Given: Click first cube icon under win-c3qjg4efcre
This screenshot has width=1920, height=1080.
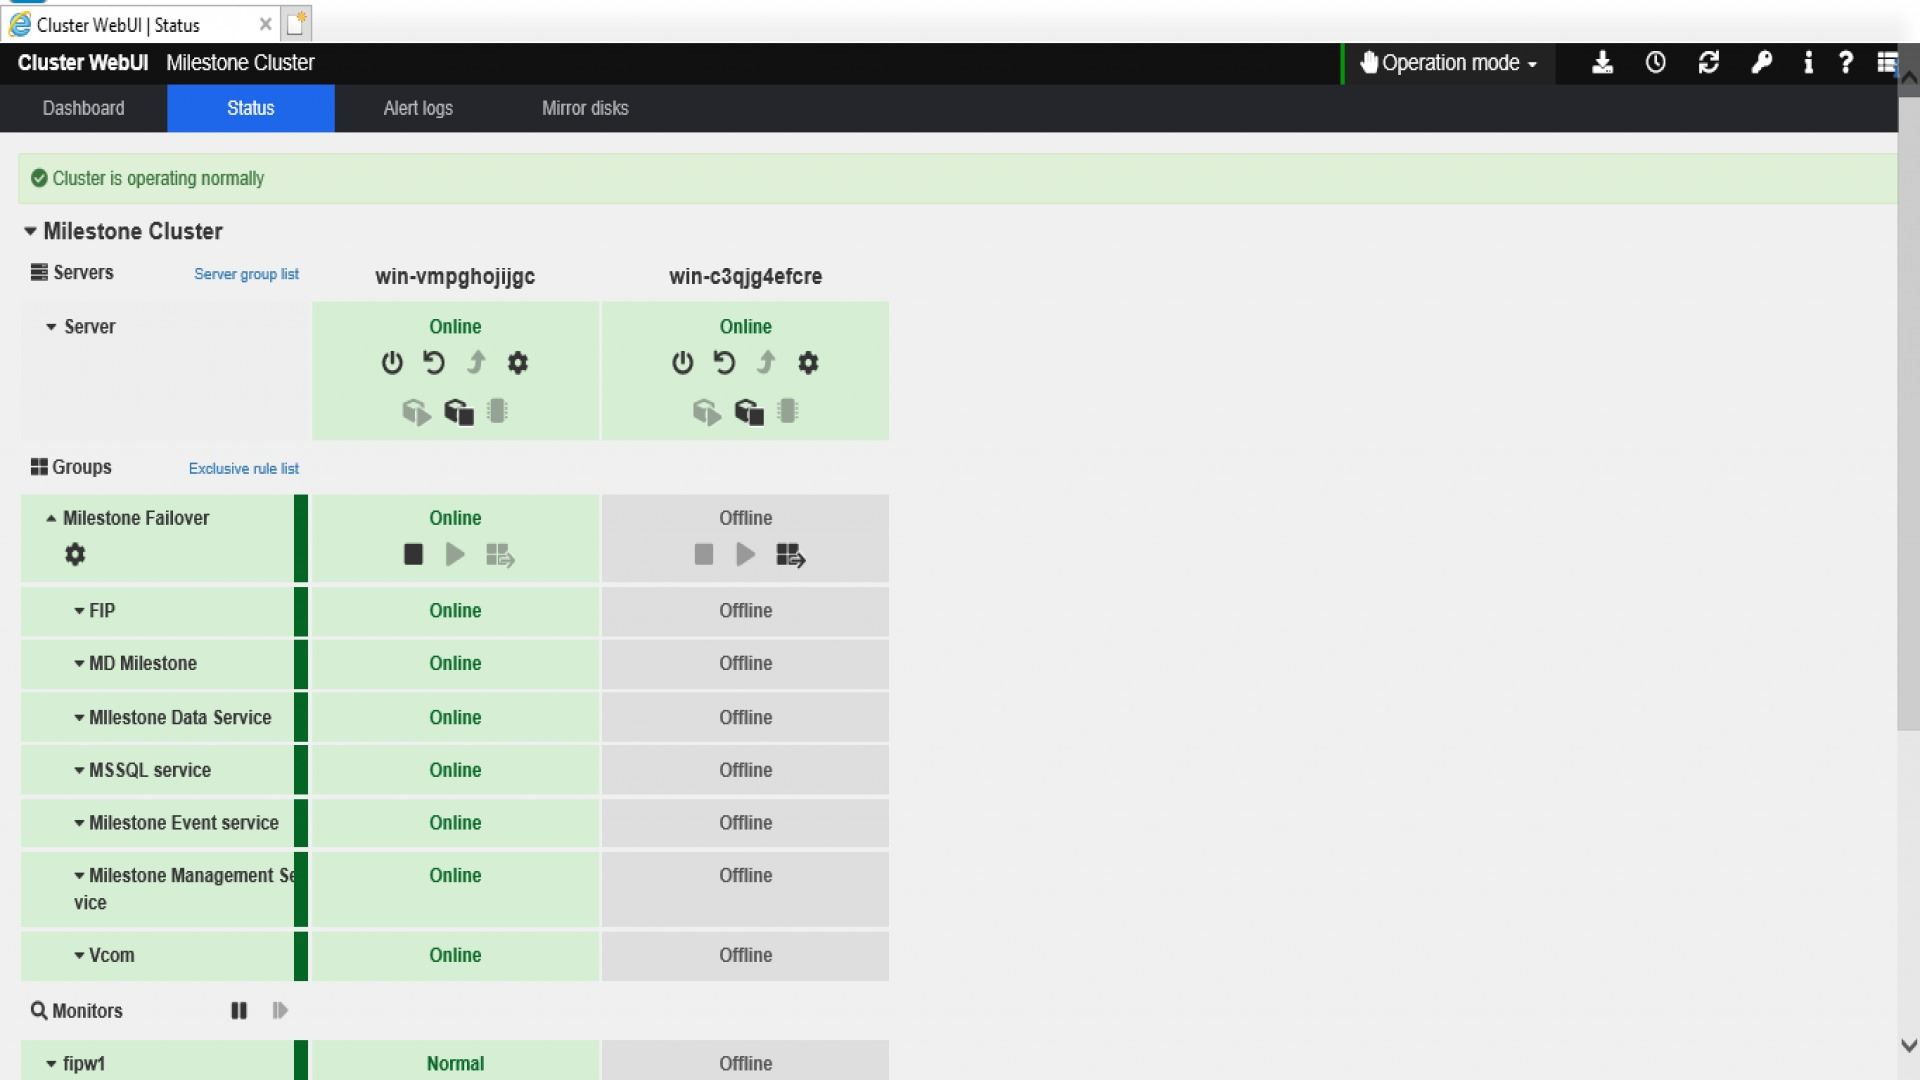Looking at the screenshot, I should [707, 412].
